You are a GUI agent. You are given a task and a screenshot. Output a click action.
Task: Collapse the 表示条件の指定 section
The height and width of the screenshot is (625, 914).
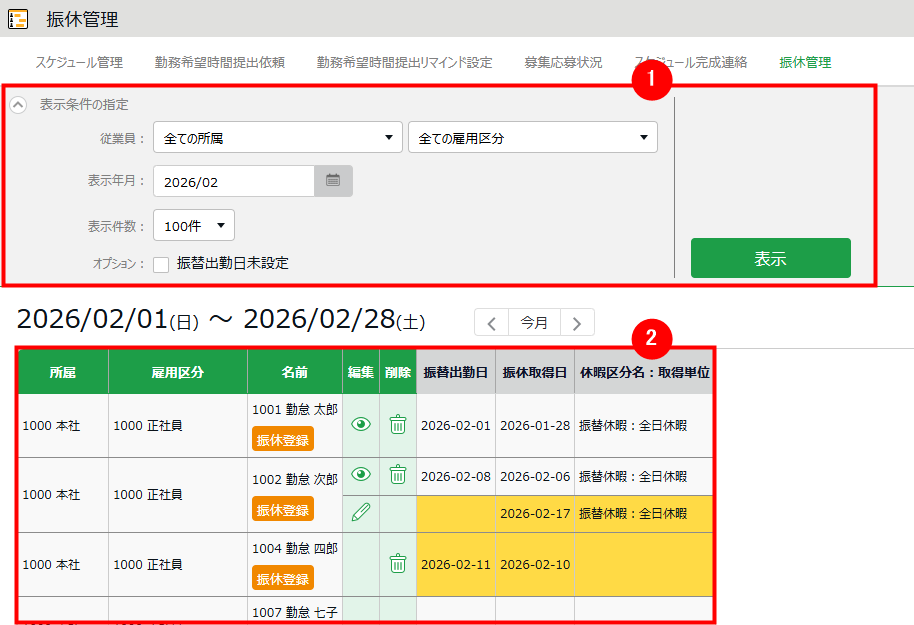(18, 104)
